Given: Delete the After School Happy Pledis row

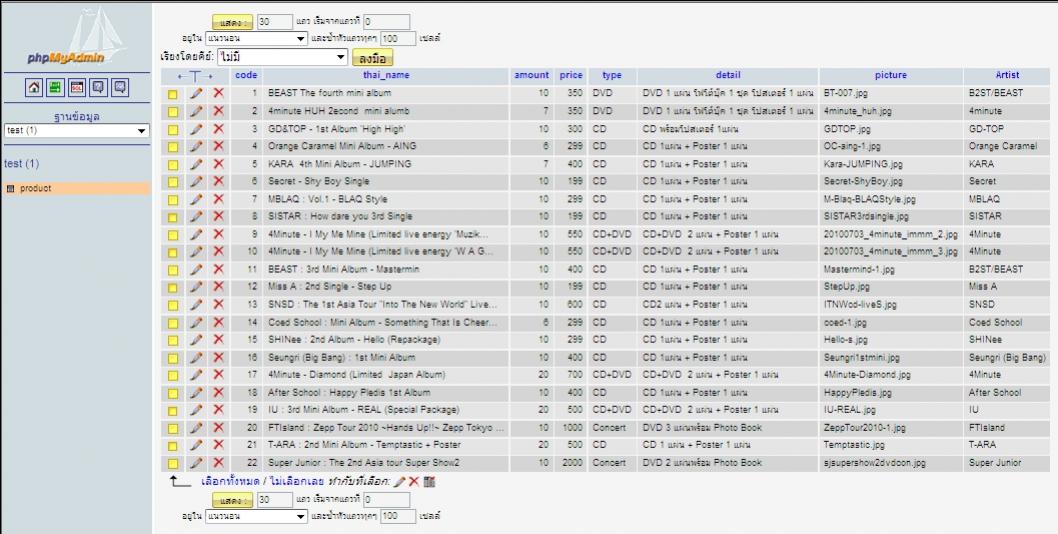Looking at the screenshot, I should (x=219, y=392).
